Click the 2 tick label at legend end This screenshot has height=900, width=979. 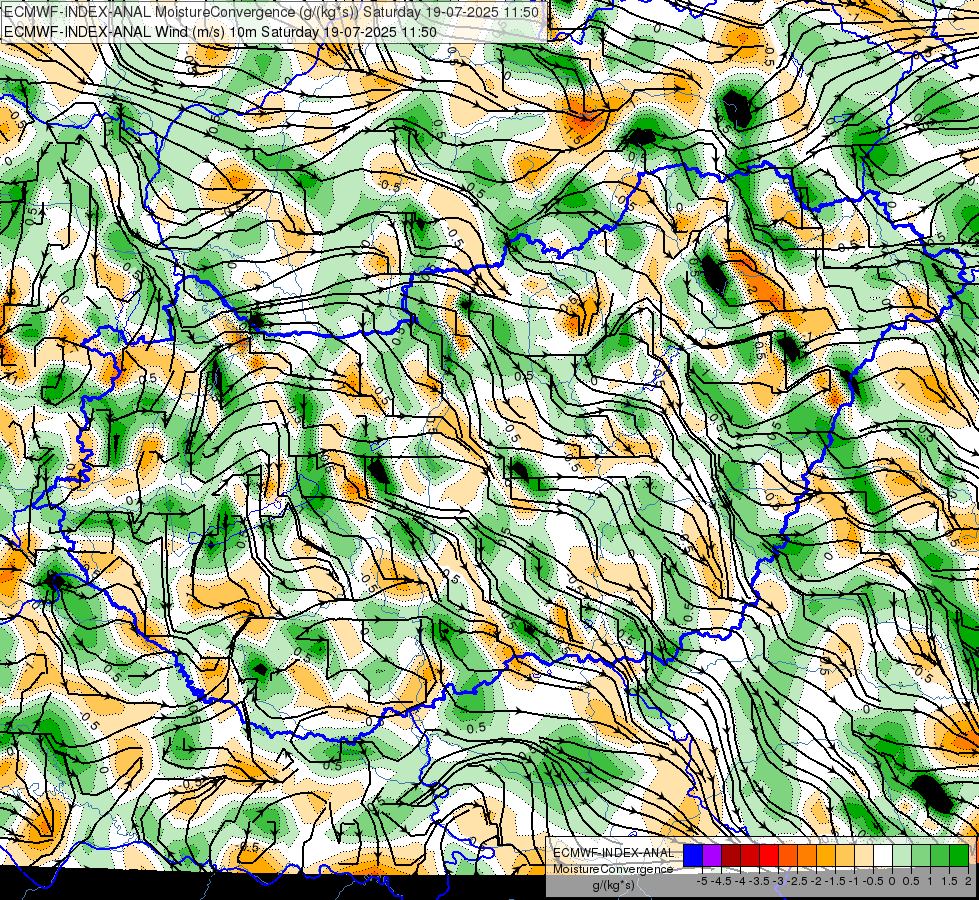tap(968, 881)
